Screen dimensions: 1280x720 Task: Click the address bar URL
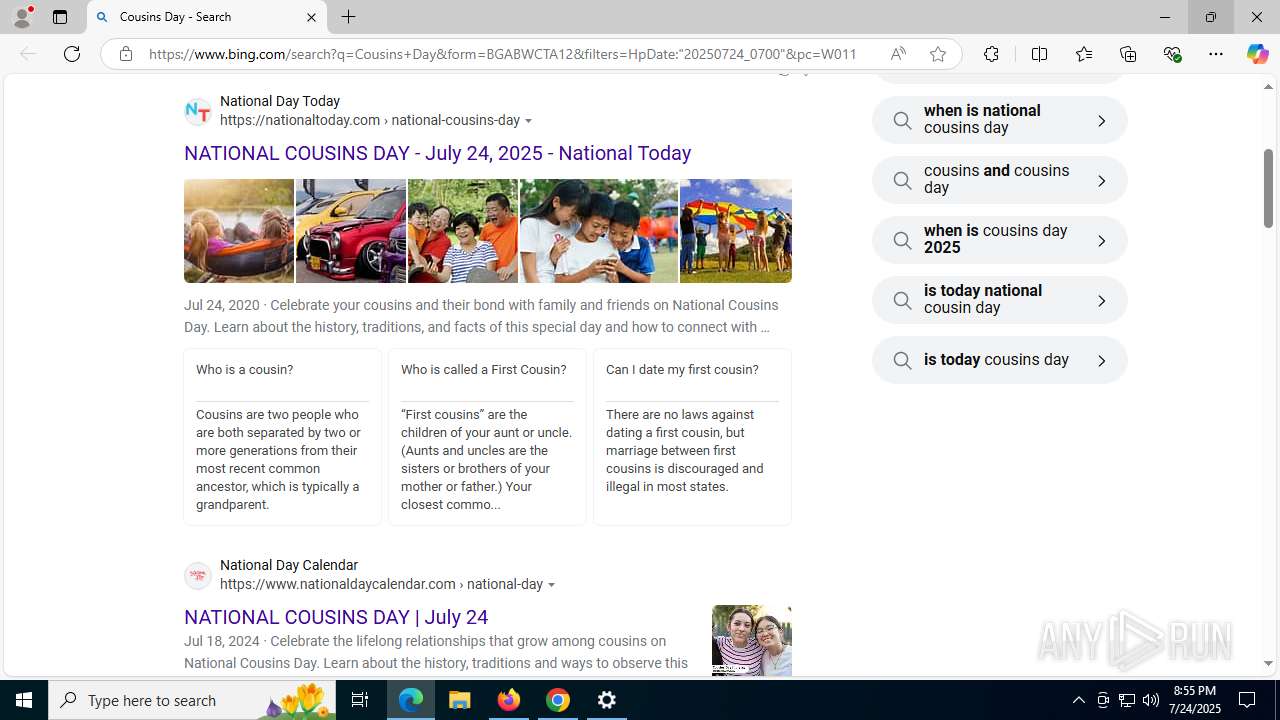[502, 54]
